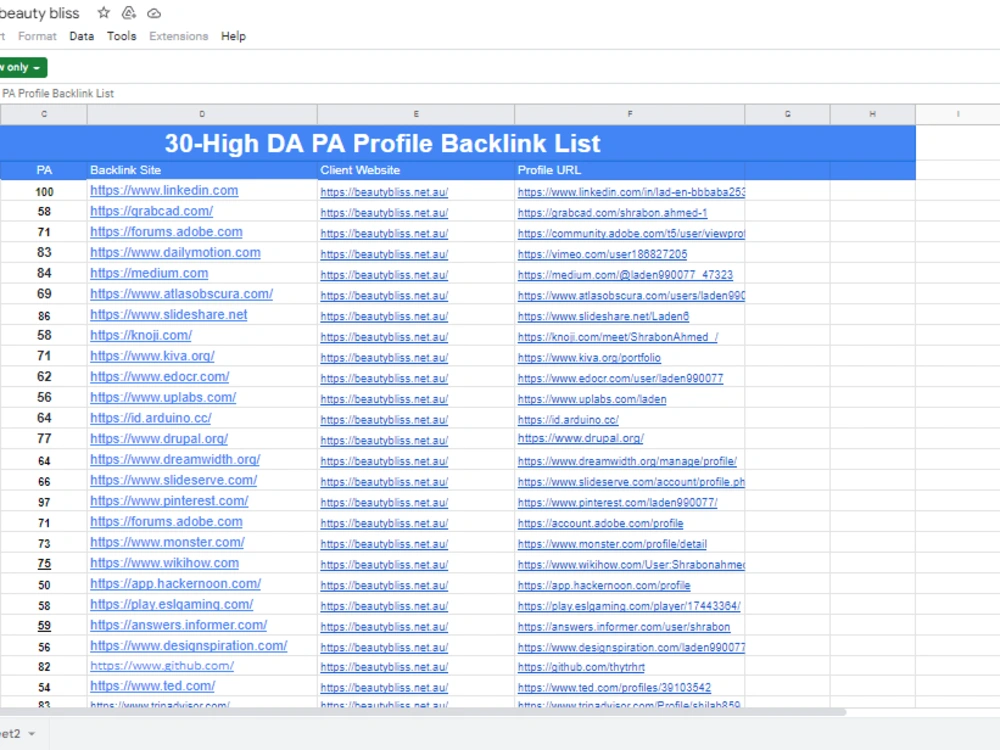Open the https://knoji.com/ link
1000x750 pixels.
pos(141,335)
